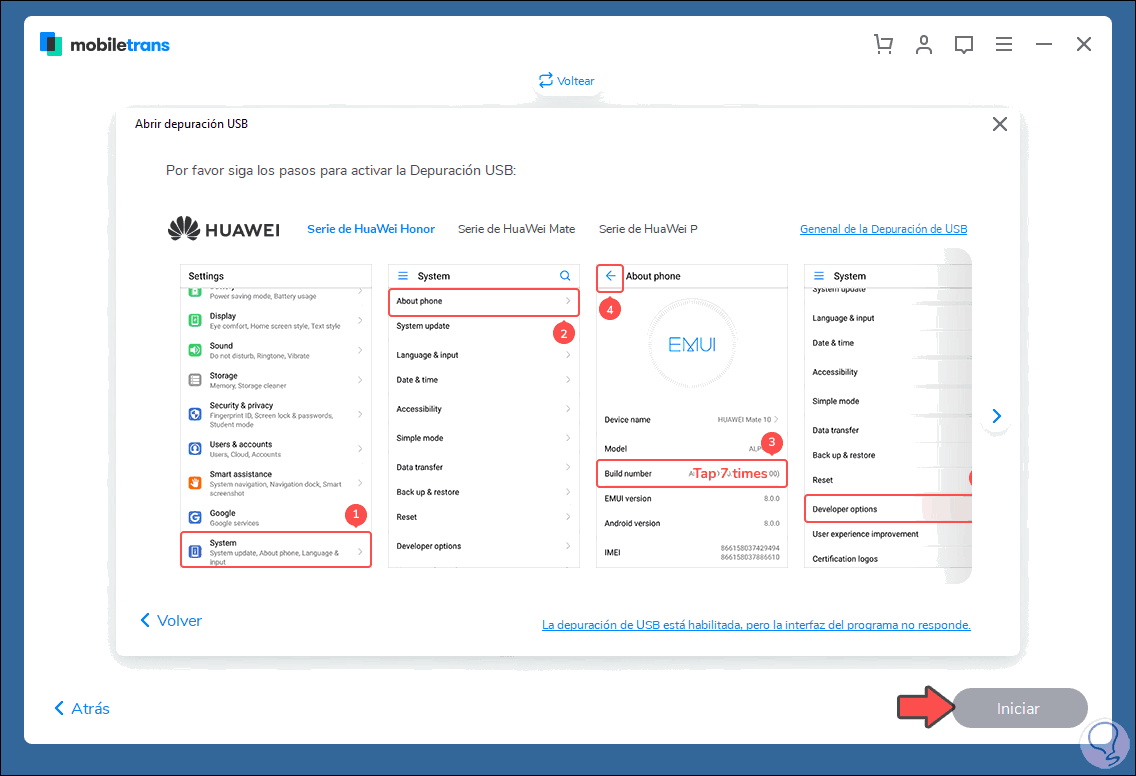Click 'Certification logos' in fourth screenshot
1136x776 pixels.
[845, 559]
